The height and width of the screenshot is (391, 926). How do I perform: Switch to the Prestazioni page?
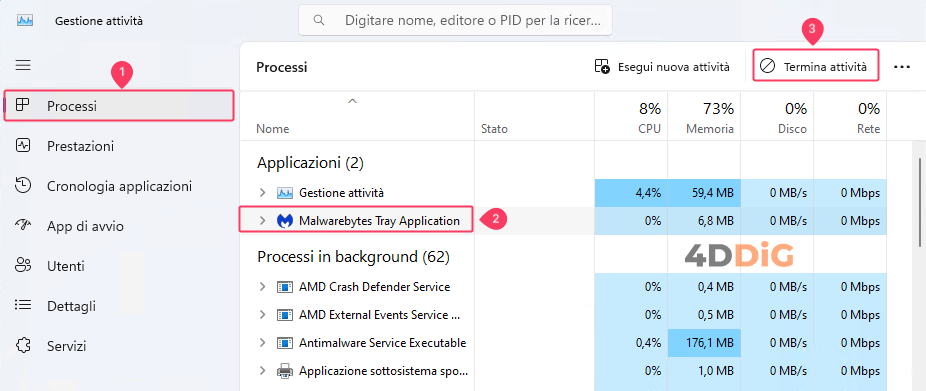click(119, 145)
